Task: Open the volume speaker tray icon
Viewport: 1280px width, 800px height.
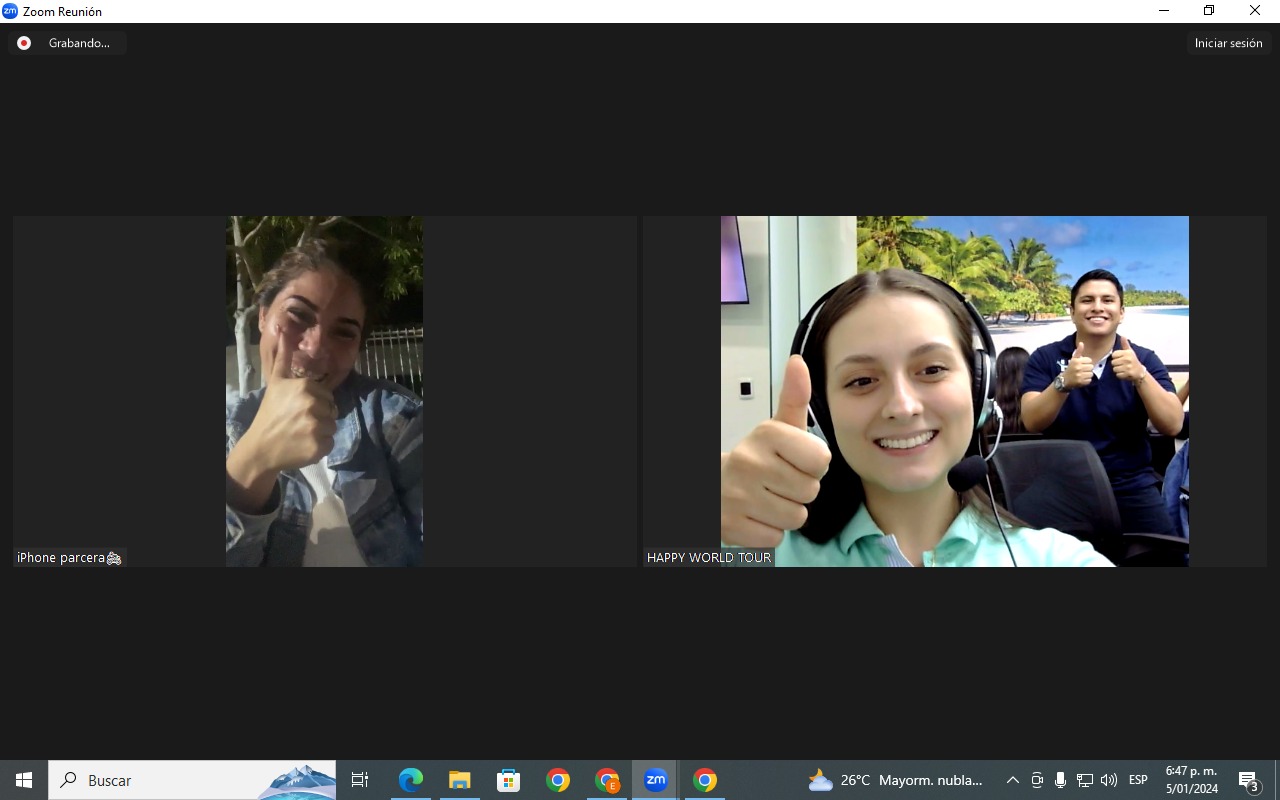Action: tap(1108, 780)
